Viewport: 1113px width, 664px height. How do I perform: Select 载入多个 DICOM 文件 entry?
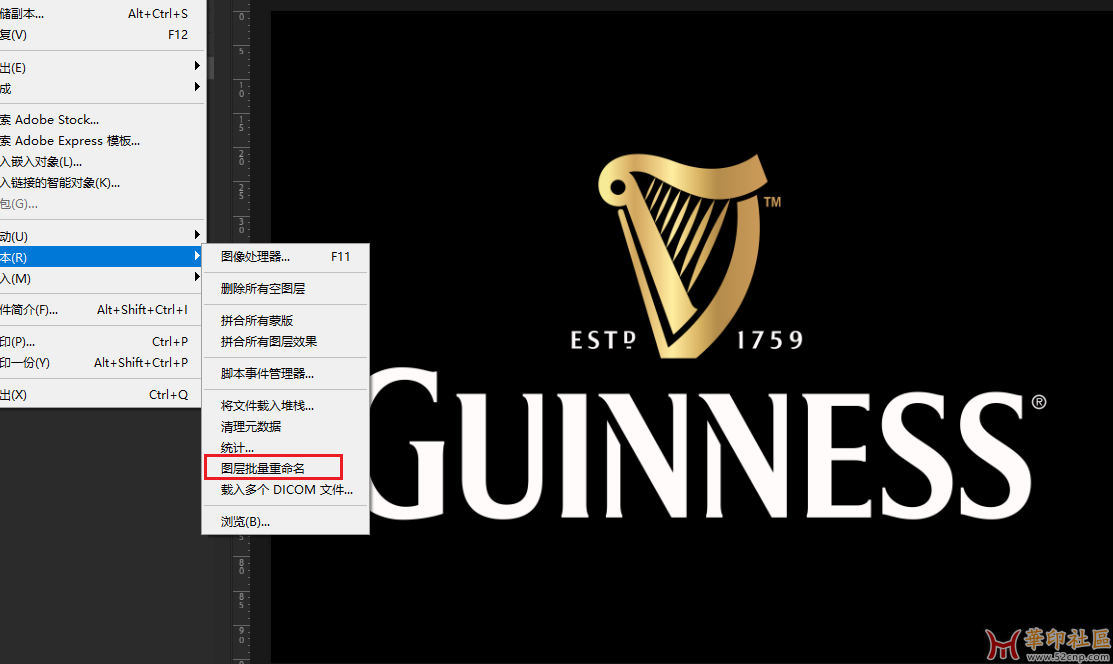pyautogui.click(x=285, y=489)
